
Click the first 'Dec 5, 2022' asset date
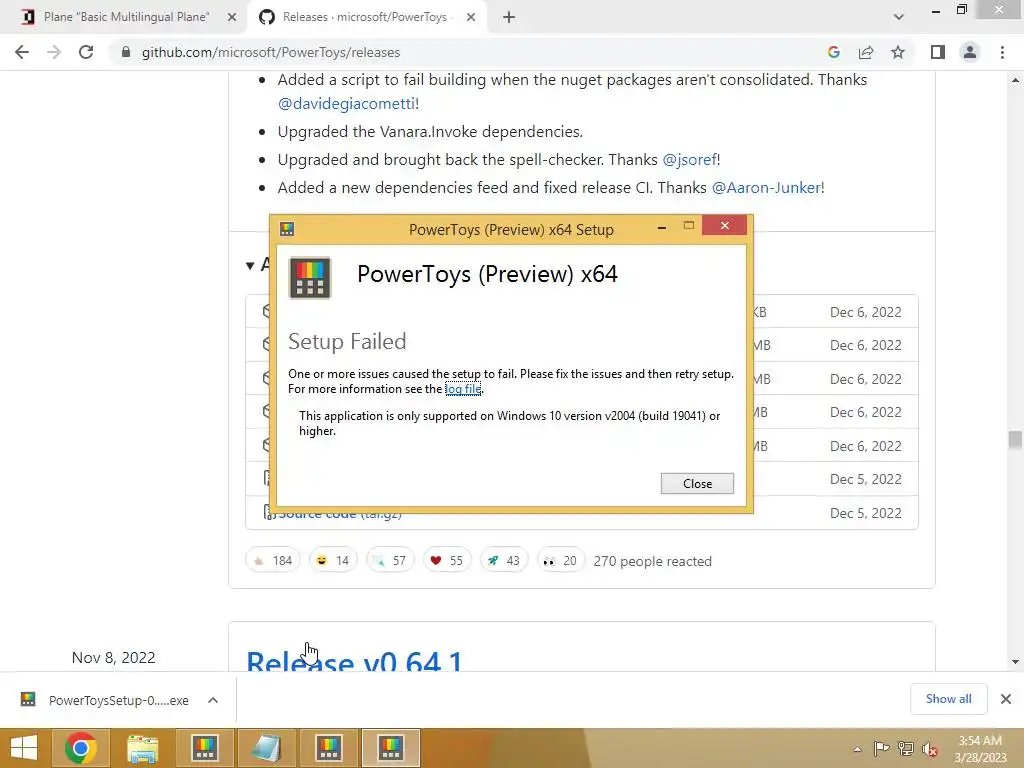(865, 479)
